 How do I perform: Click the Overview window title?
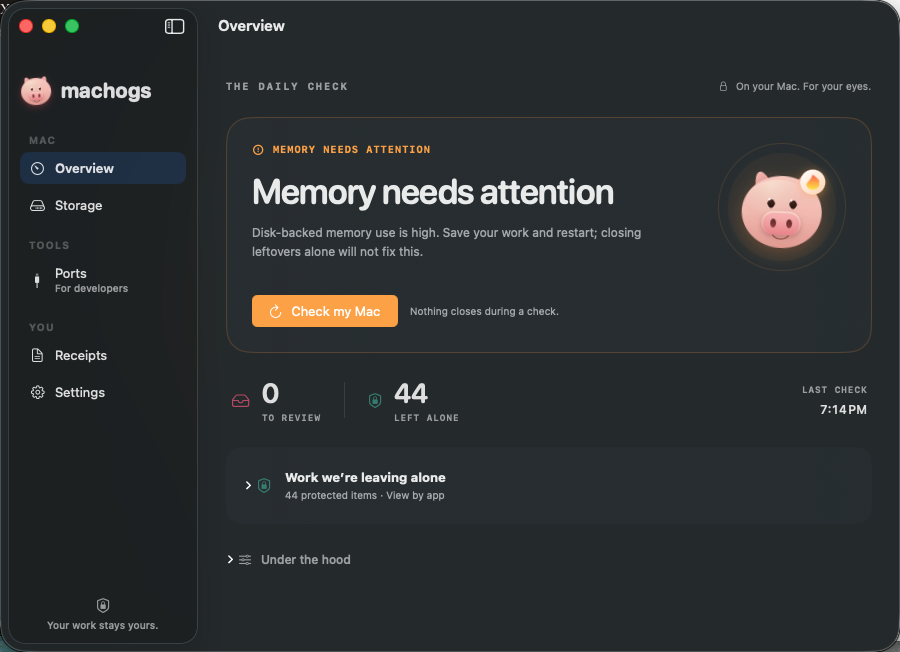pyautogui.click(x=251, y=26)
